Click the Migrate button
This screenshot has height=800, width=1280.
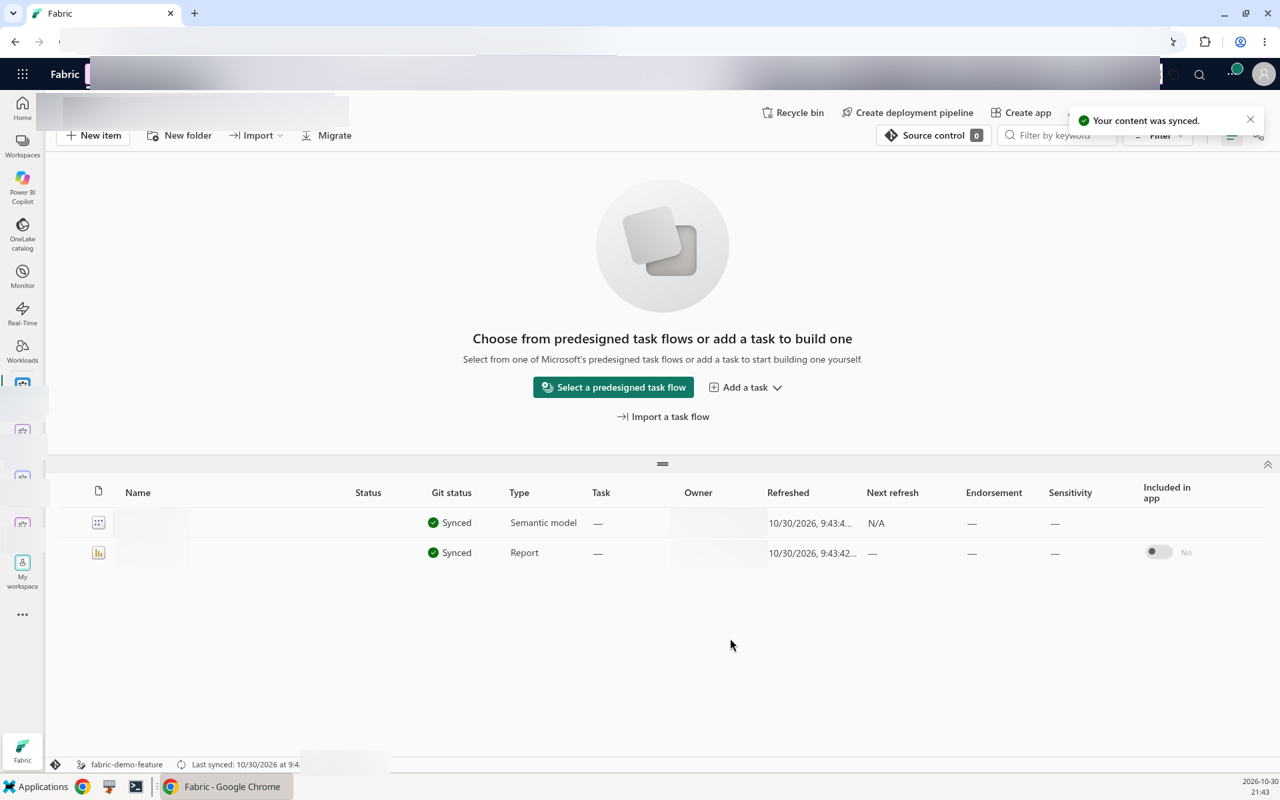[326, 136]
